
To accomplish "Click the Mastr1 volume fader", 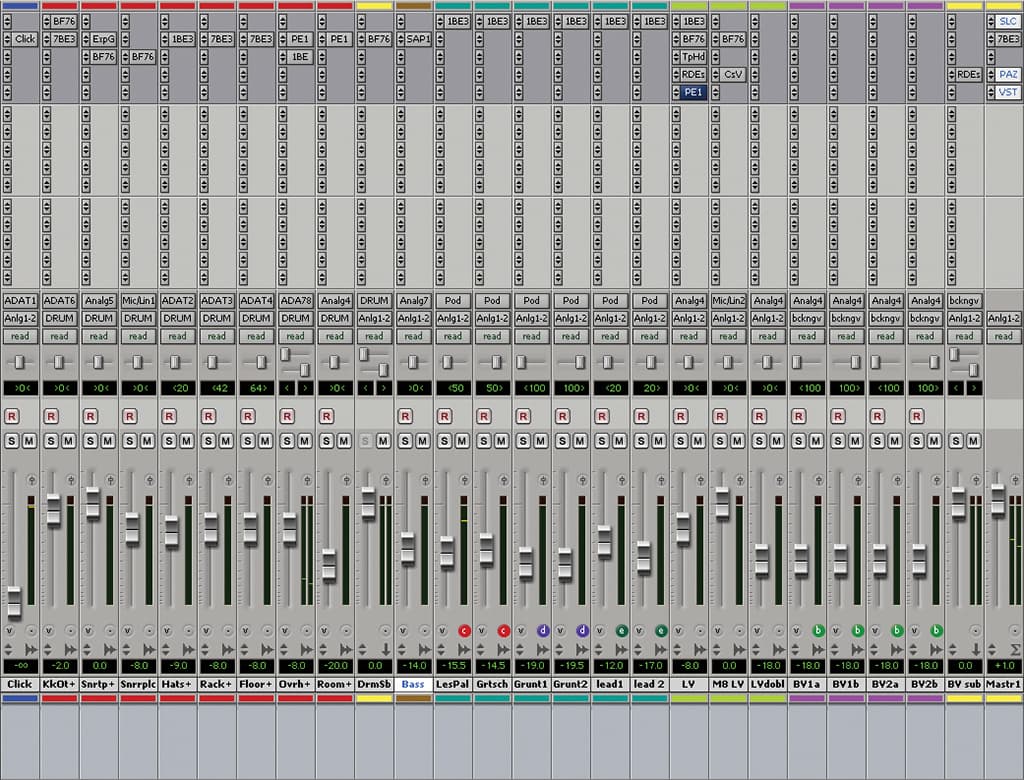I will (x=997, y=500).
